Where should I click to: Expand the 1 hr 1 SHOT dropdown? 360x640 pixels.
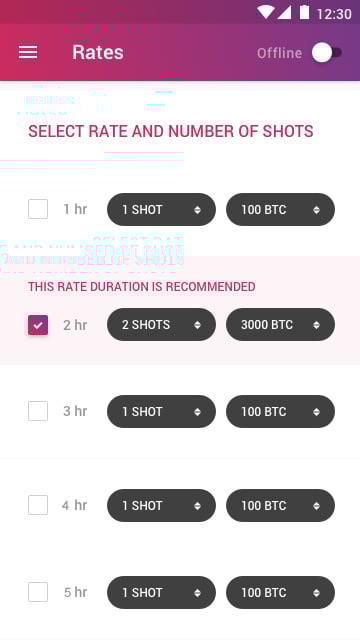pos(161,209)
